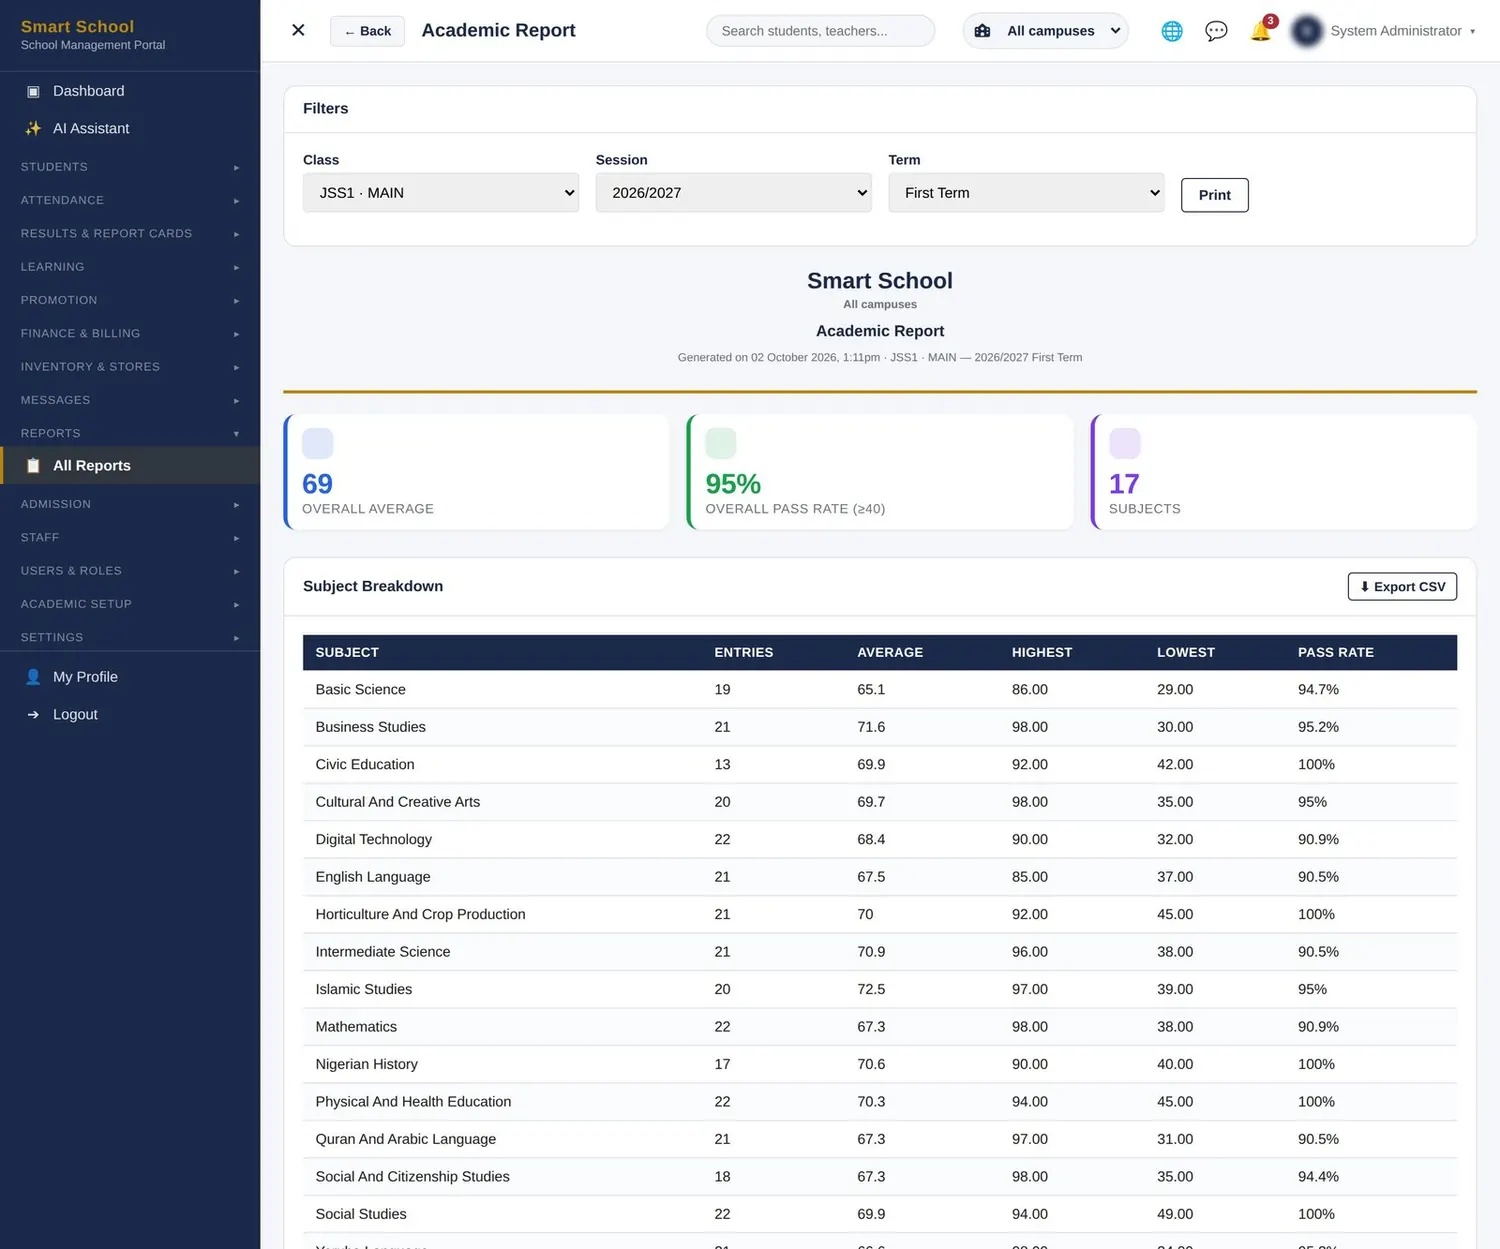Click the System Administrator avatar
Image resolution: width=1500 pixels, height=1249 pixels.
tap(1307, 31)
